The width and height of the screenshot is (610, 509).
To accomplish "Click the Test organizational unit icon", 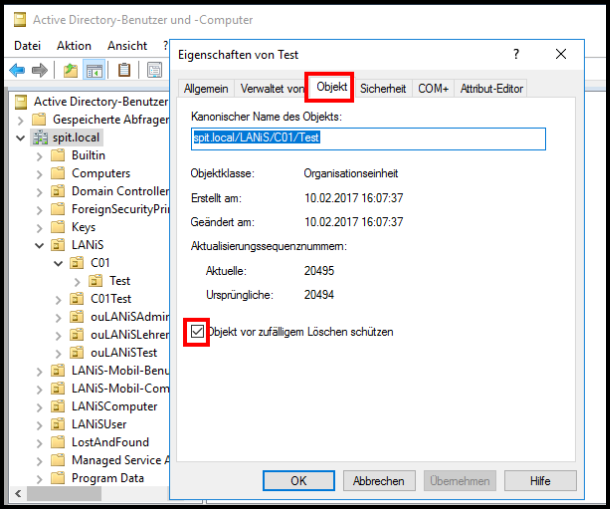I will point(96,281).
